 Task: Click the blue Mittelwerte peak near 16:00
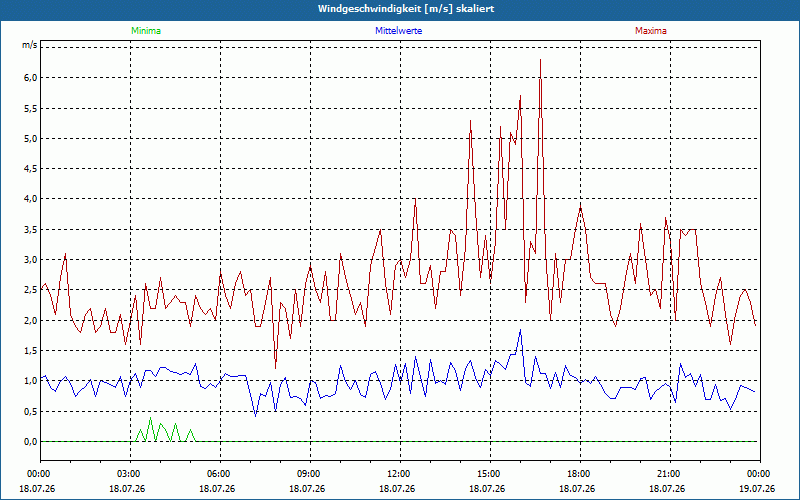(x=520, y=330)
